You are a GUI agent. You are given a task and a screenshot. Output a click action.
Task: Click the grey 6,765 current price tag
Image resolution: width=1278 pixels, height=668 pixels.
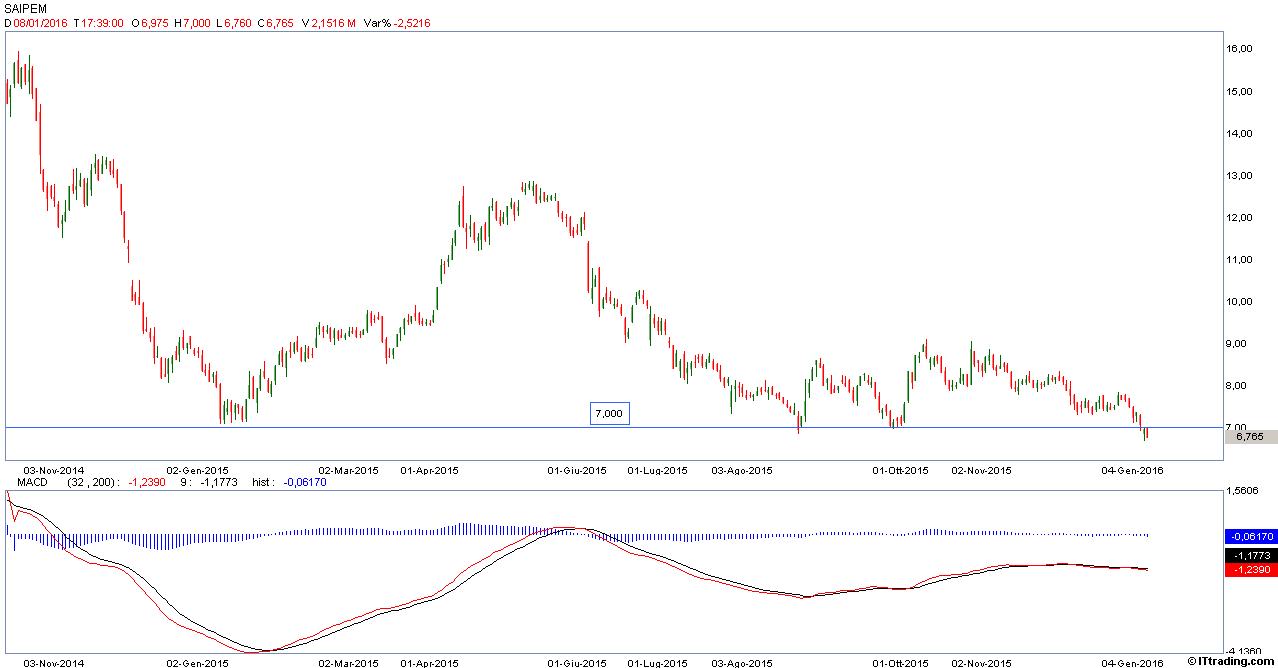1250,436
